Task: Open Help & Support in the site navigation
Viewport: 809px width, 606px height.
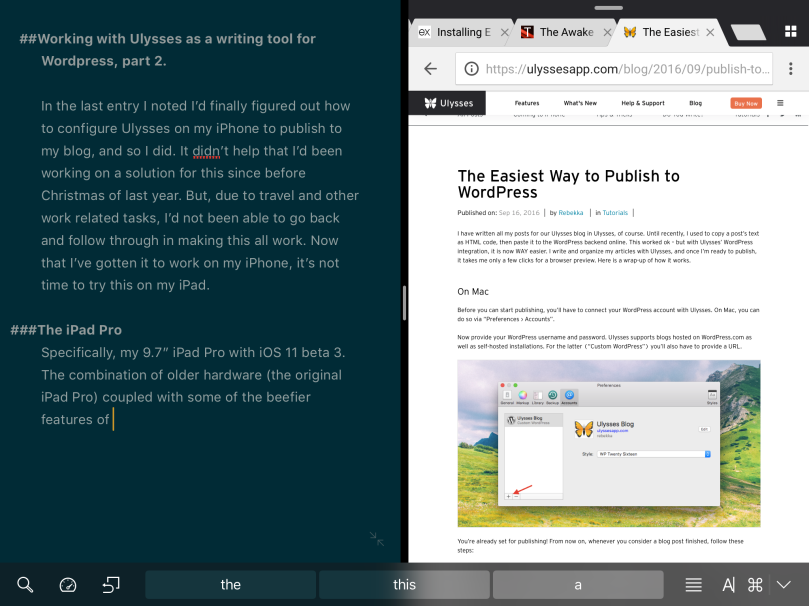Action: 643,103
